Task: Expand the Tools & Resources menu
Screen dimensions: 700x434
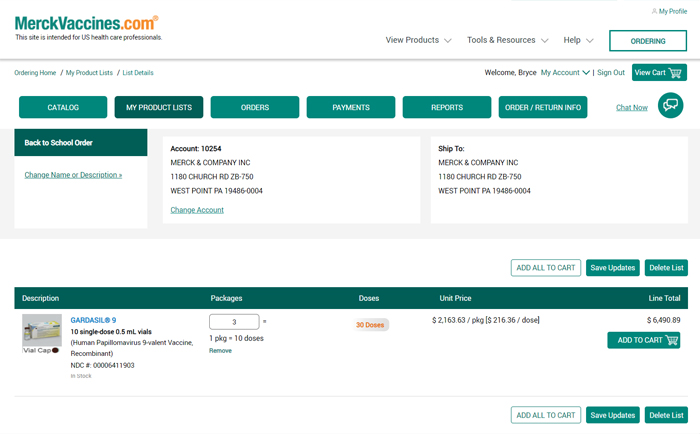Action: [x=508, y=40]
